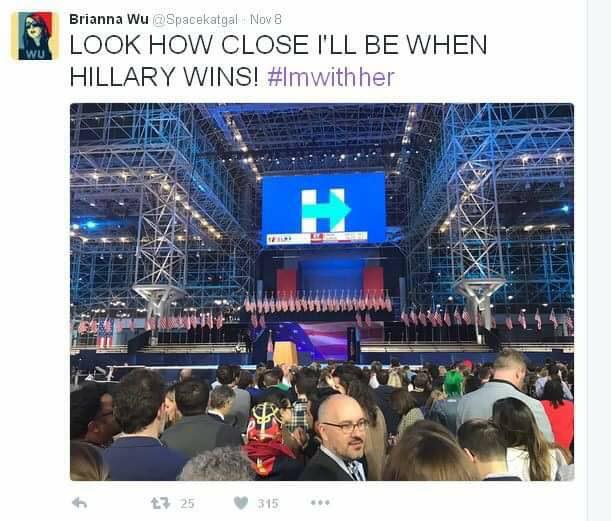This screenshot has height=521, width=611.
Task: Like the tweet with the heart icon
Action: click(241, 503)
